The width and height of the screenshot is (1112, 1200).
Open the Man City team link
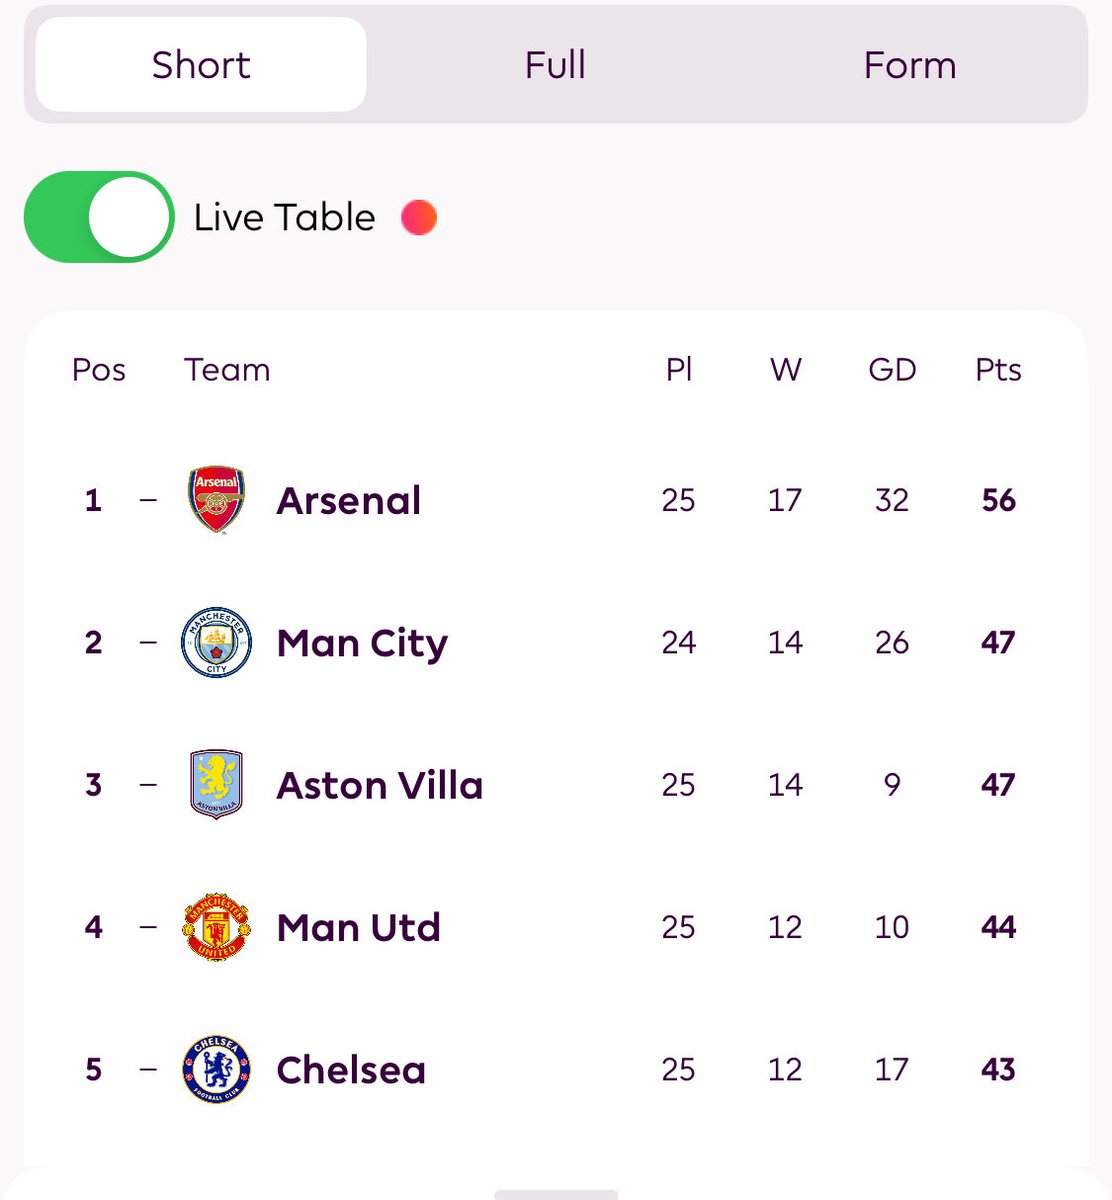362,643
